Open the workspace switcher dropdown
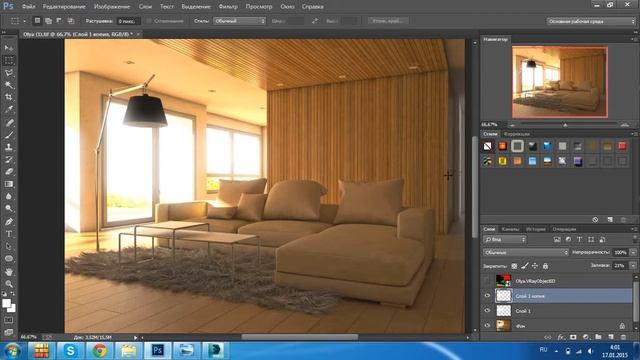This screenshot has width=640, height=360. [x=591, y=21]
